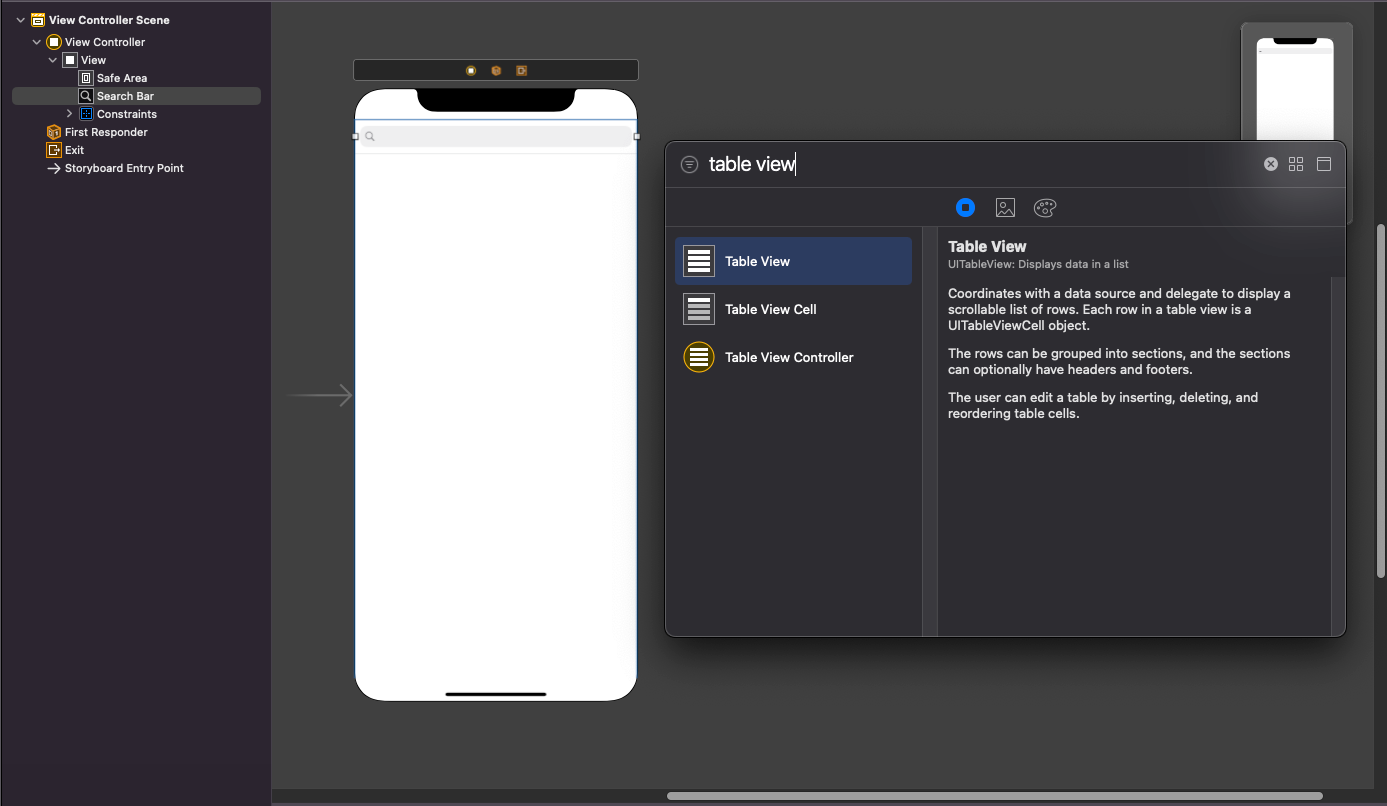This screenshot has height=806, width=1387.
Task: Collapse the View node disclosure arrow
Action: [53, 60]
